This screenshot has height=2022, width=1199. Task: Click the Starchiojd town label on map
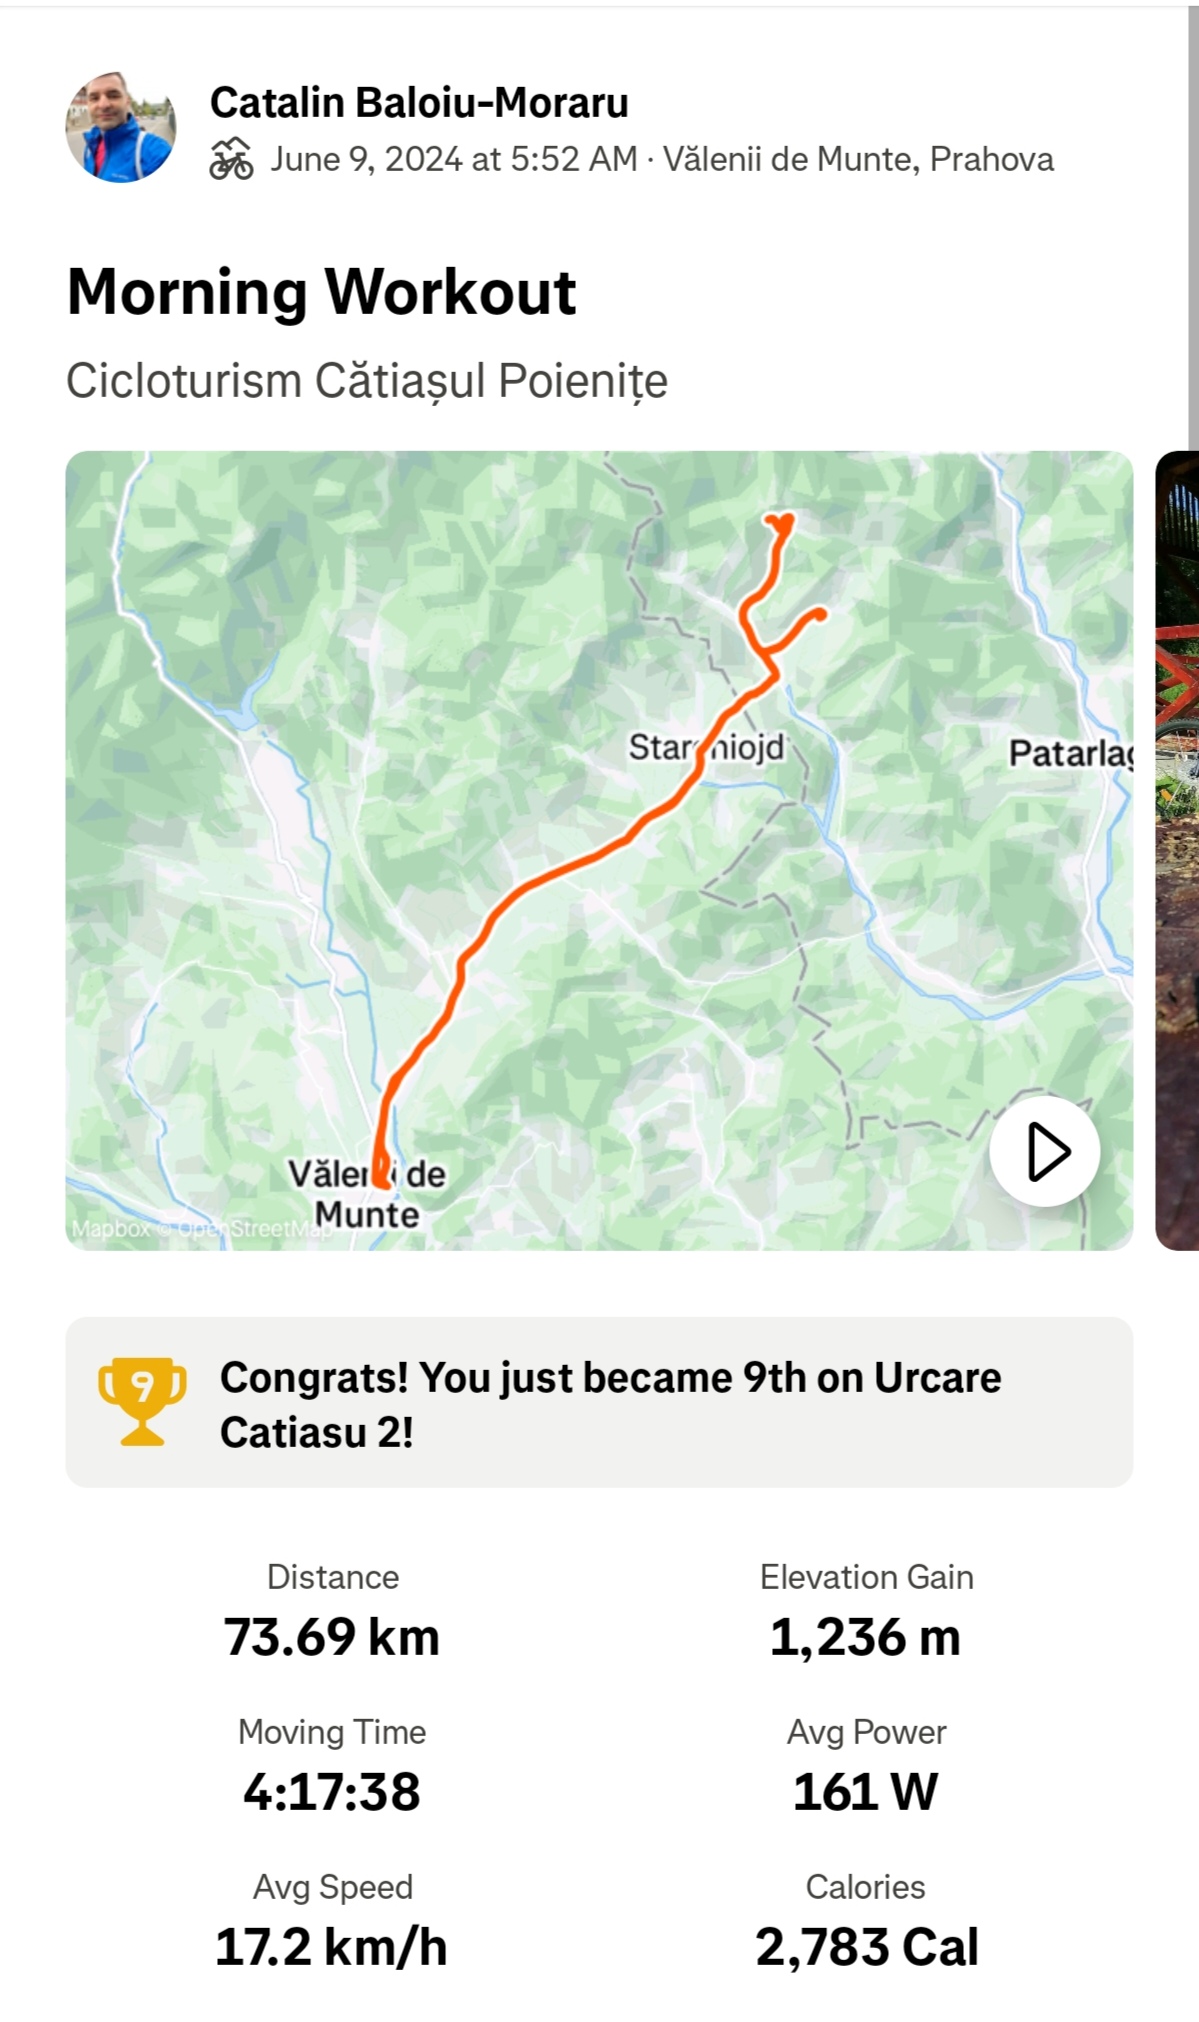pyautogui.click(x=706, y=747)
